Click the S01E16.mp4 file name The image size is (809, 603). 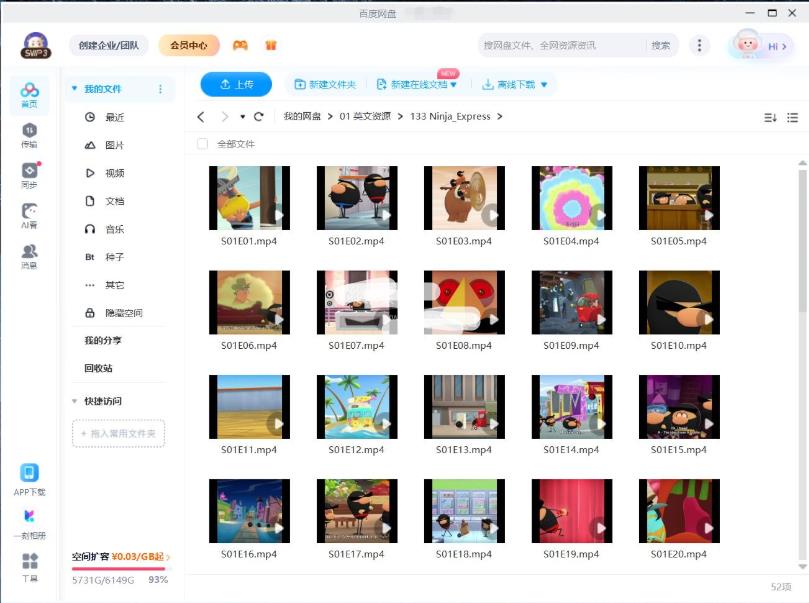(x=249, y=554)
